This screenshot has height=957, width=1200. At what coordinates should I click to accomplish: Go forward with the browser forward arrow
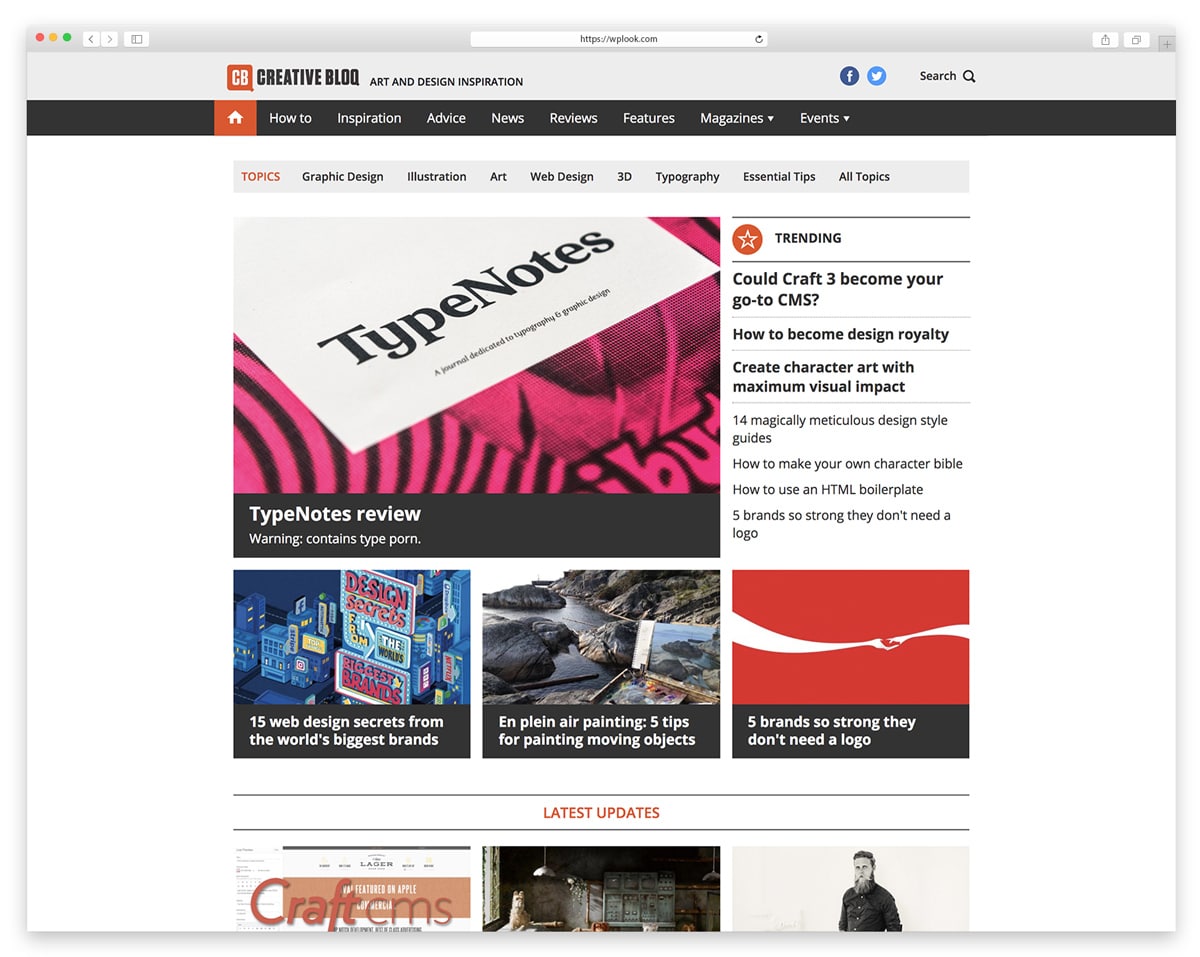109,39
